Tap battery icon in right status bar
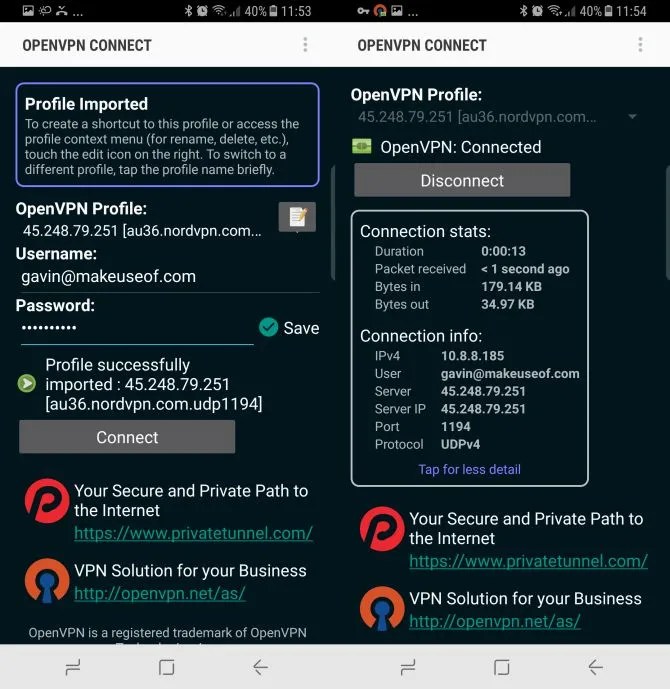Image resolution: width=670 pixels, height=689 pixels. click(608, 11)
